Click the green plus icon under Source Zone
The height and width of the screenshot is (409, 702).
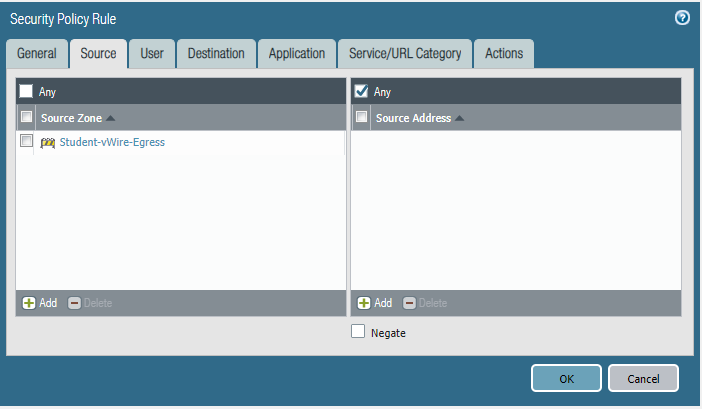(29, 303)
